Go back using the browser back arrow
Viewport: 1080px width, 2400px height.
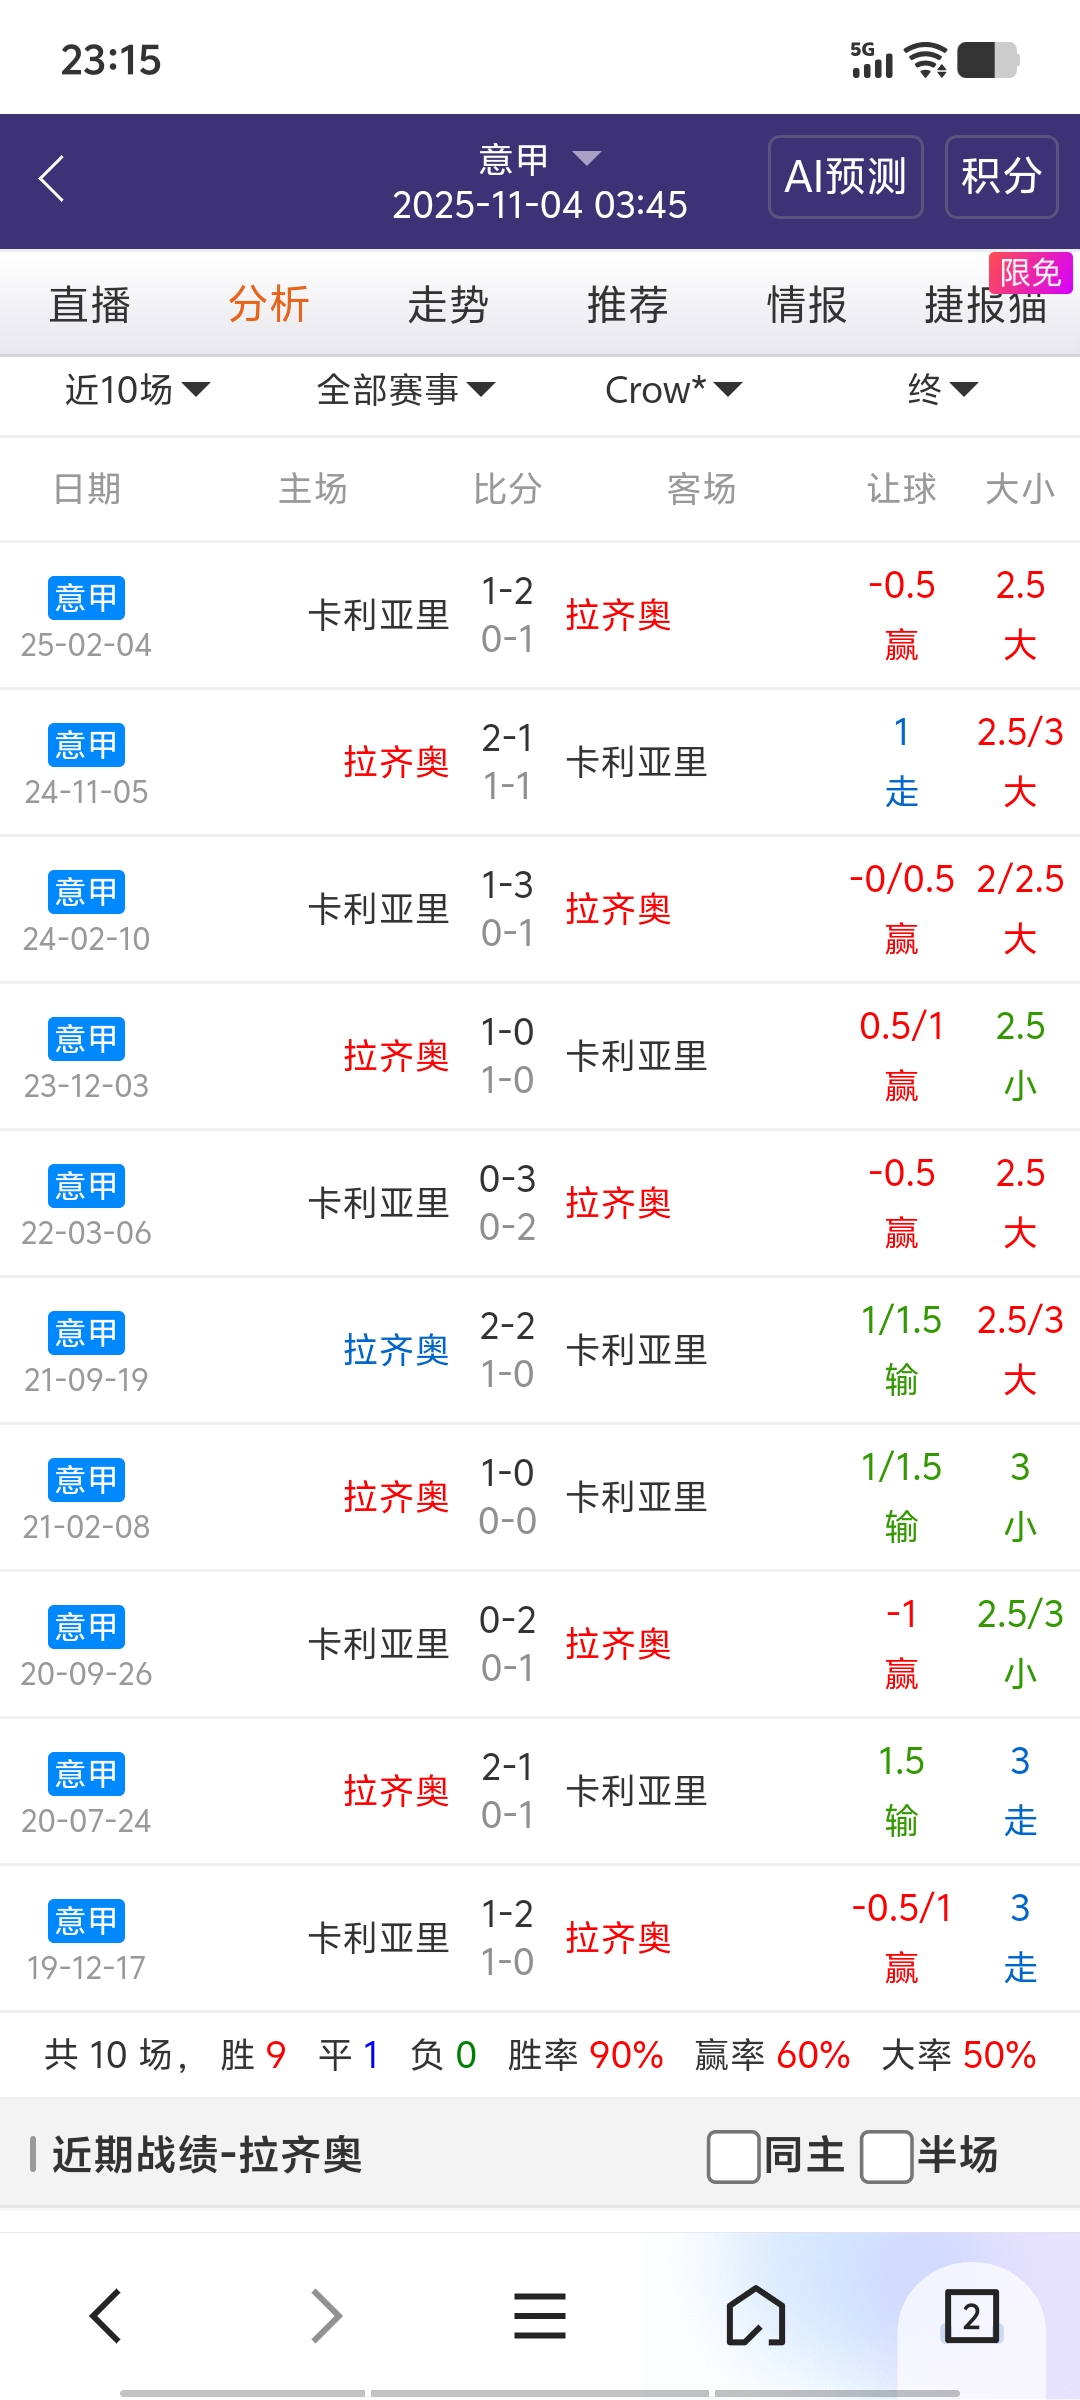(x=106, y=2315)
